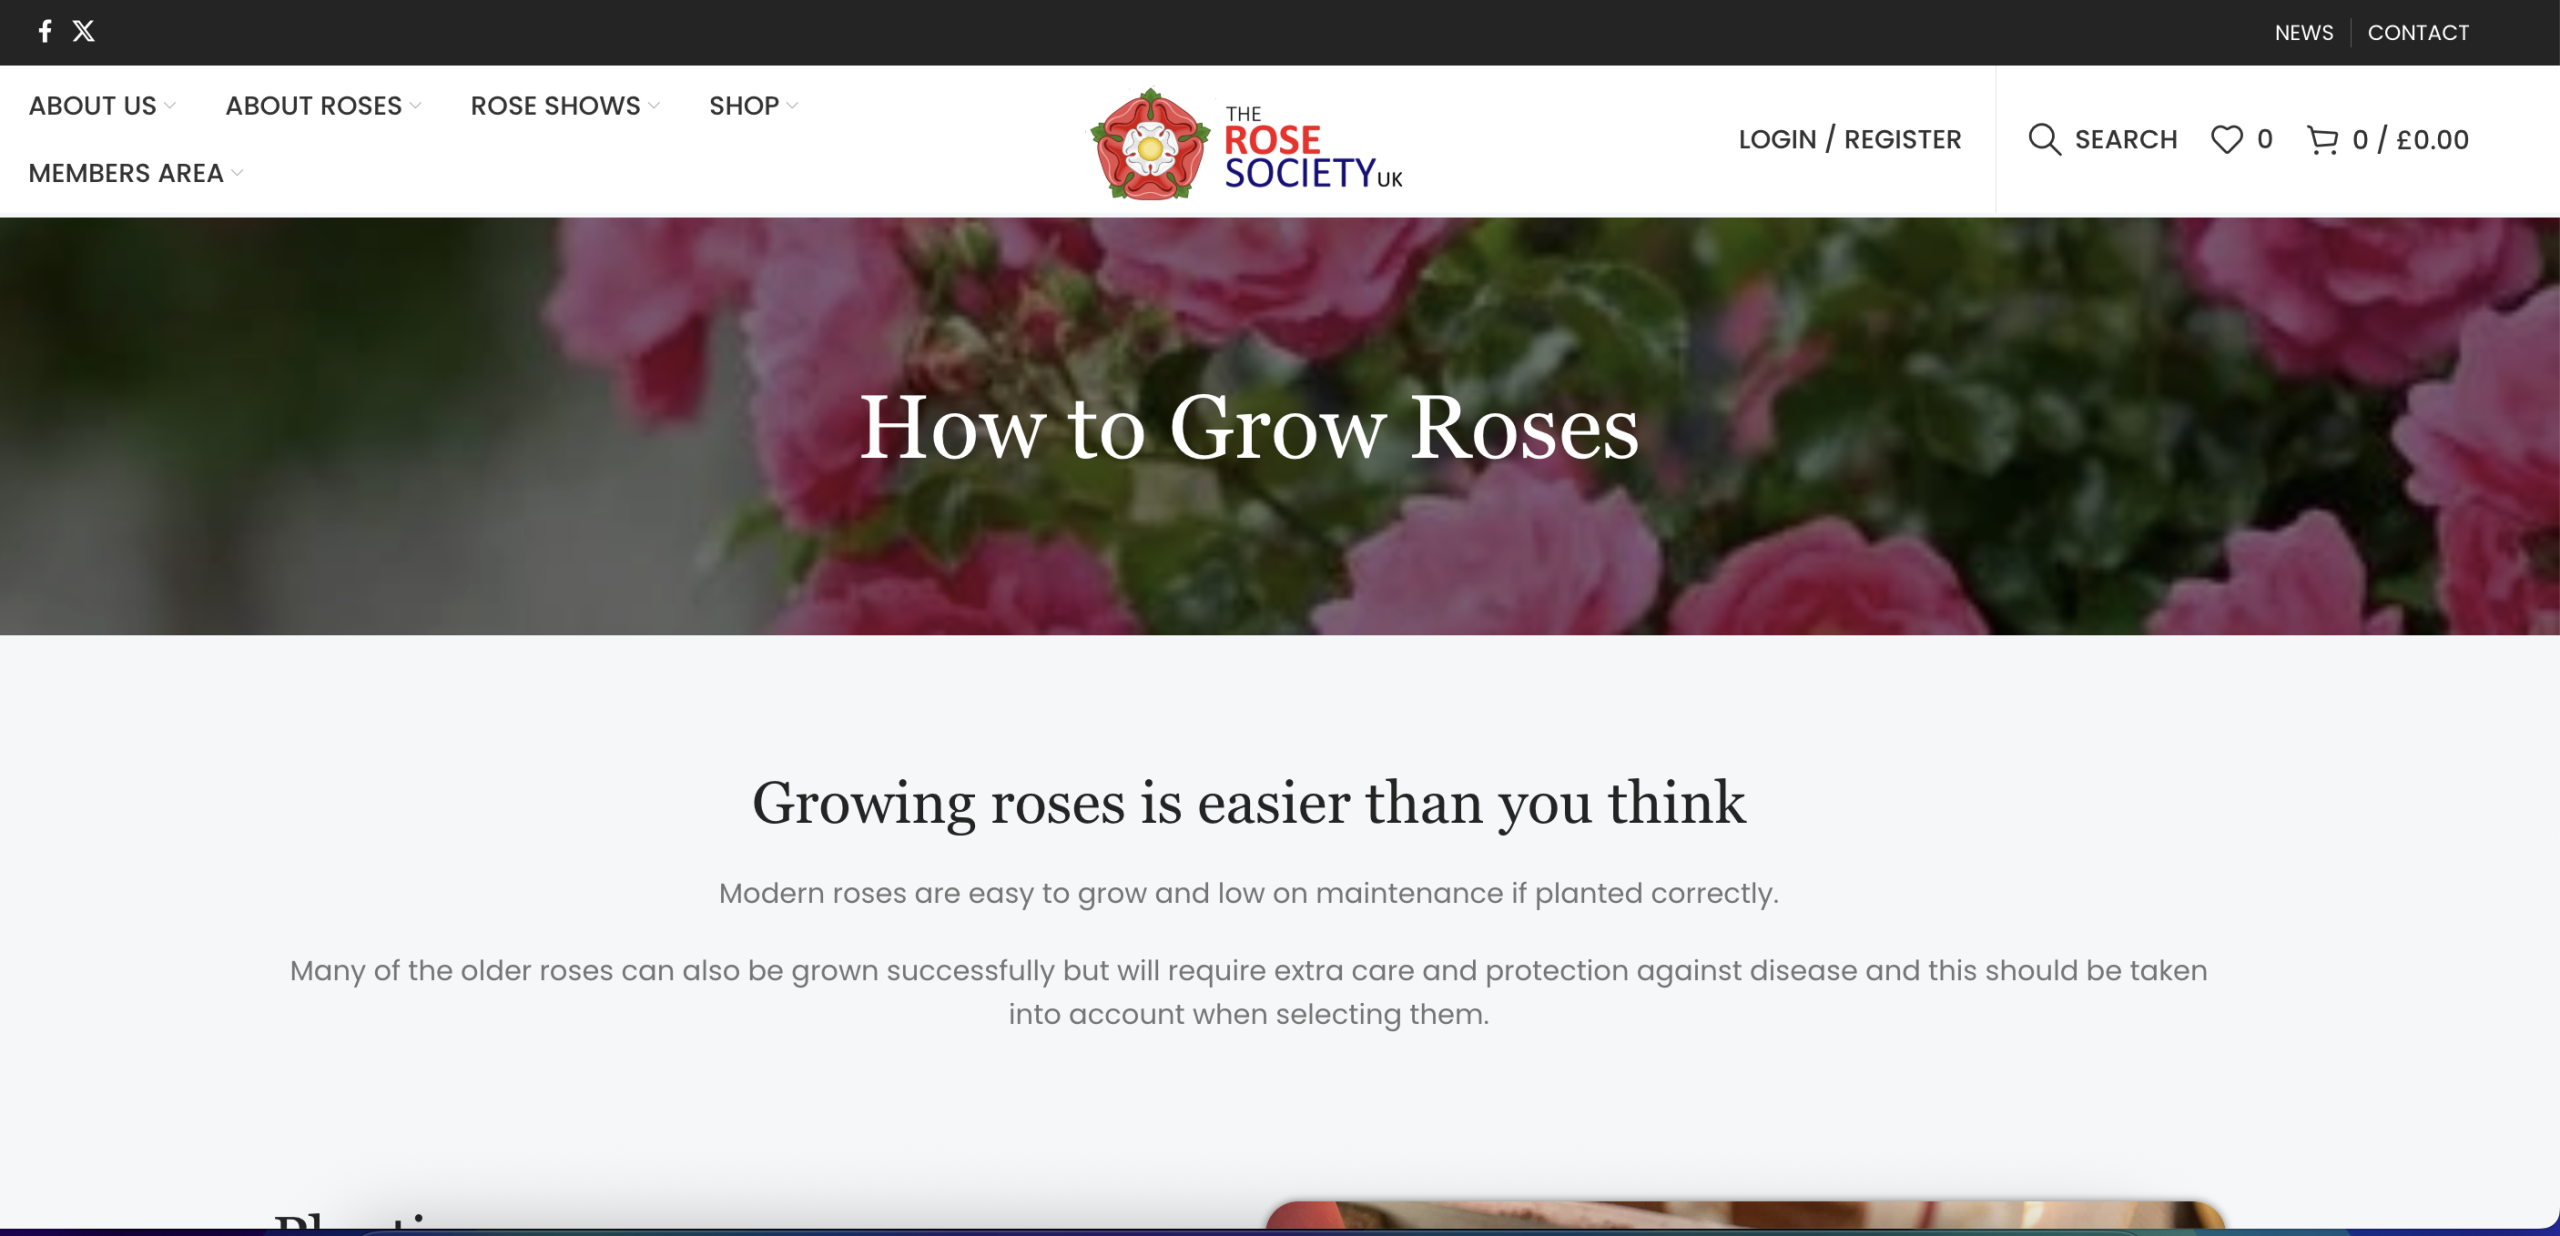Click the cart total £0.00 text
The width and height of the screenshot is (2560, 1236).
(2432, 140)
